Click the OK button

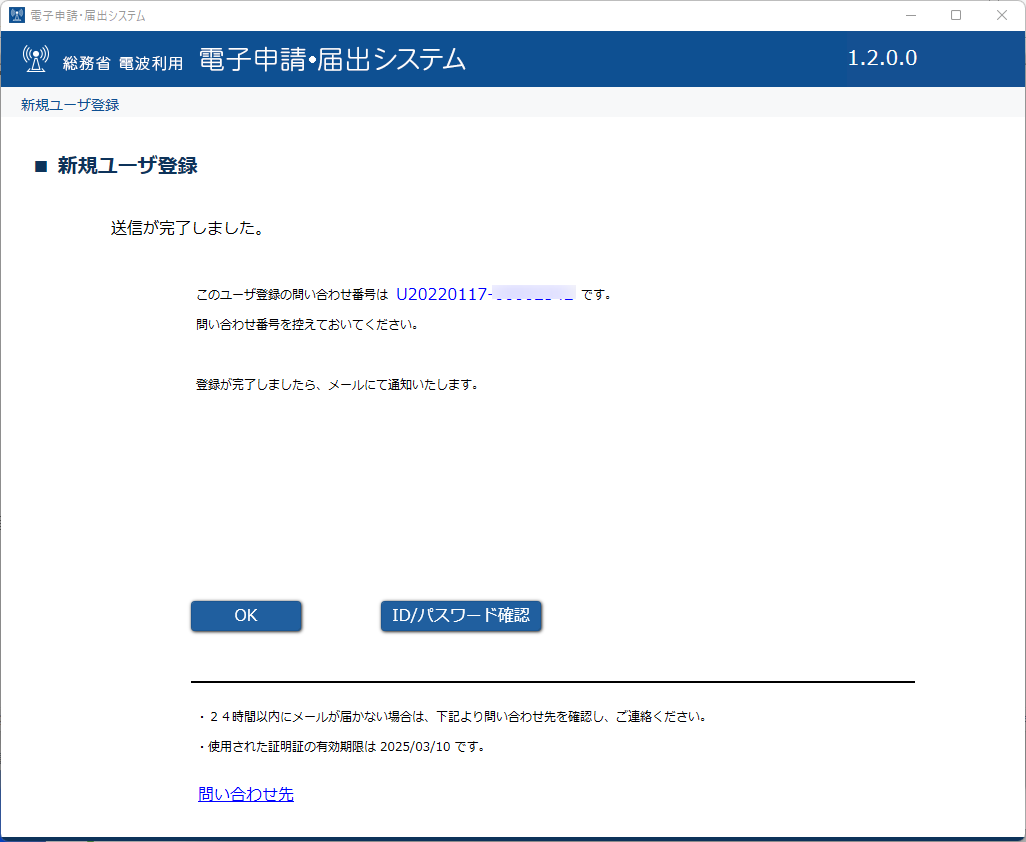[x=246, y=616]
